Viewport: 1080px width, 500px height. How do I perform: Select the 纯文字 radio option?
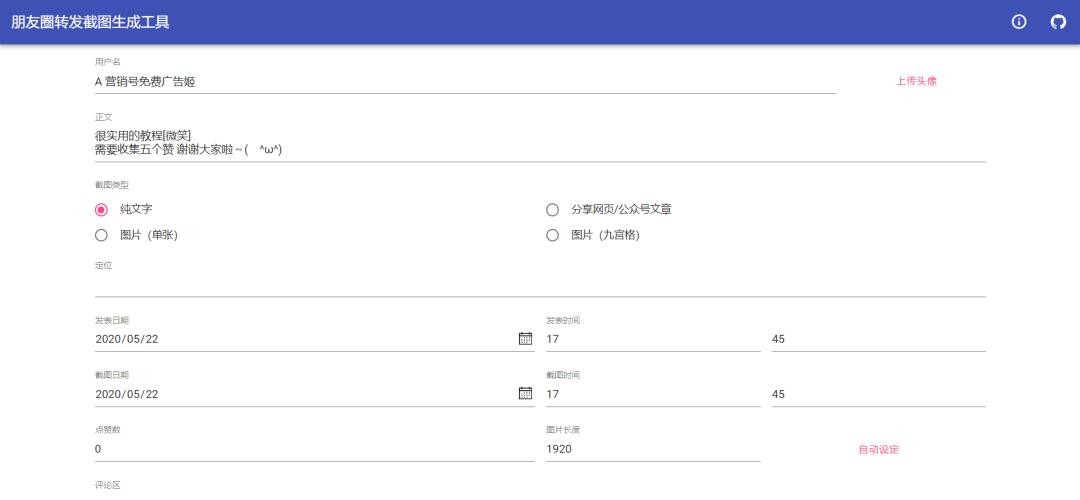tap(101, 209)
